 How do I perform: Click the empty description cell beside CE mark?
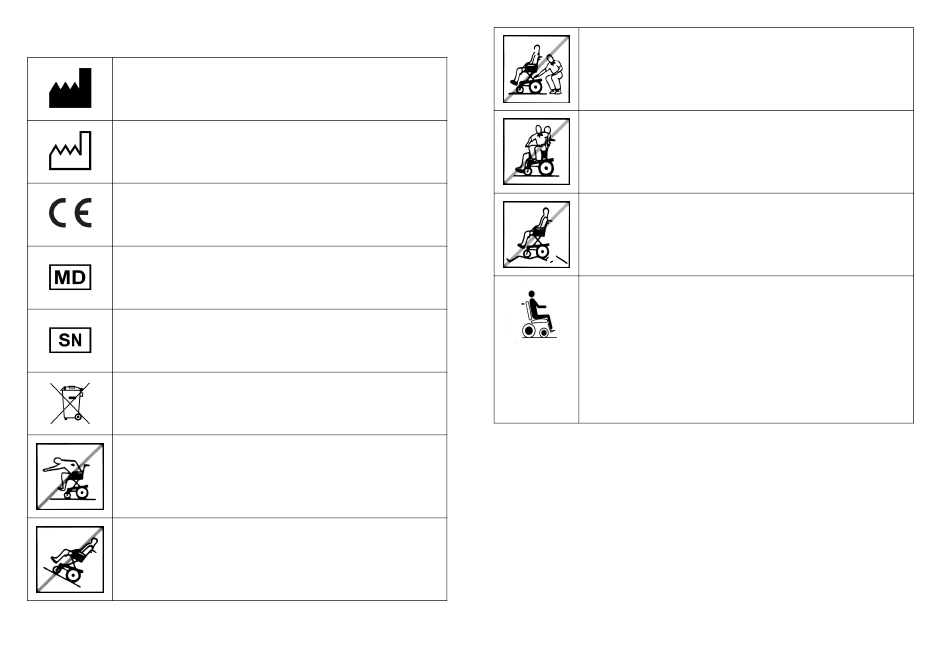(279, 214)
